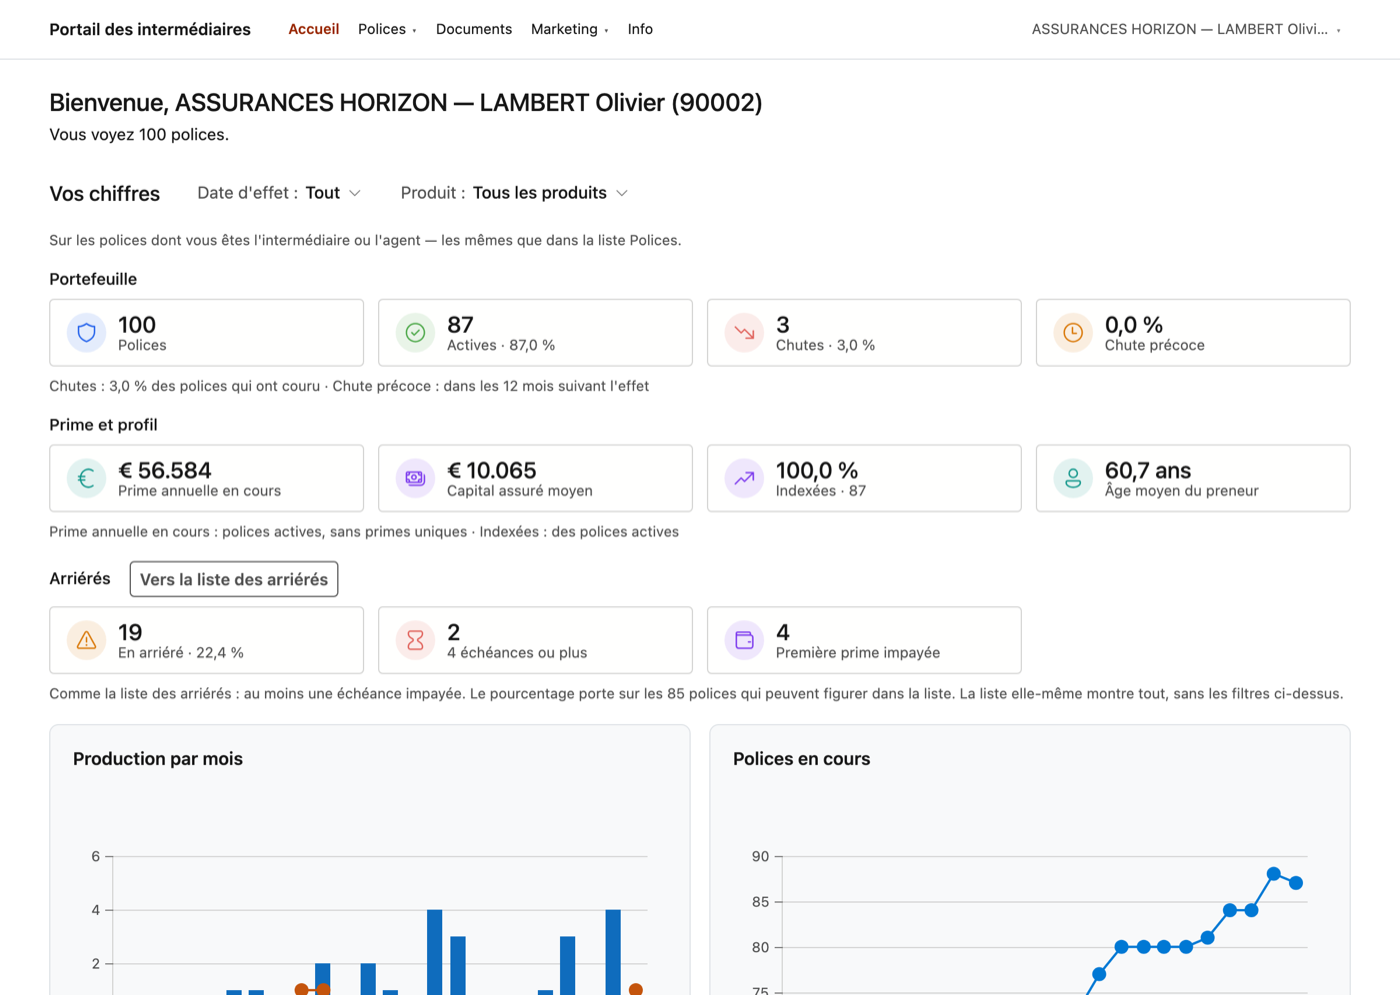1400x995 pixels.
Task: Click the downward trend icon for Chutes
Action: pos(745,333)
